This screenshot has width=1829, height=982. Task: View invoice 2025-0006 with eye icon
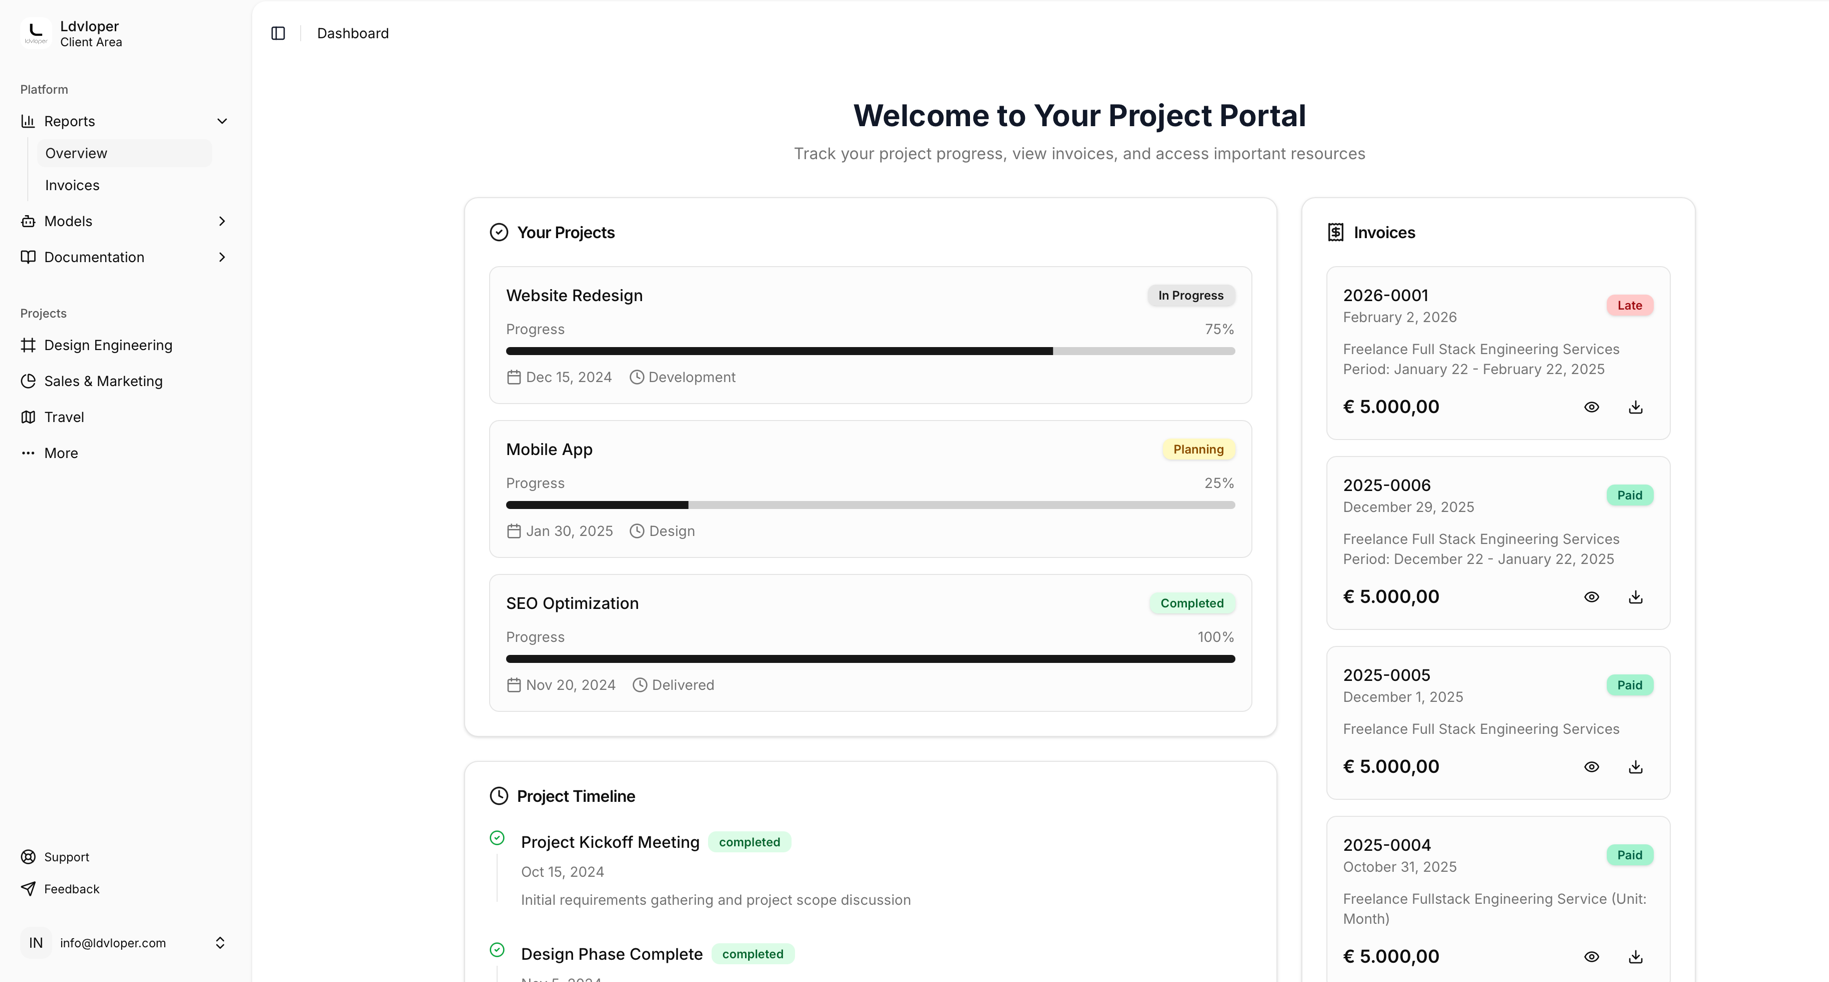tap(1591, 597)
